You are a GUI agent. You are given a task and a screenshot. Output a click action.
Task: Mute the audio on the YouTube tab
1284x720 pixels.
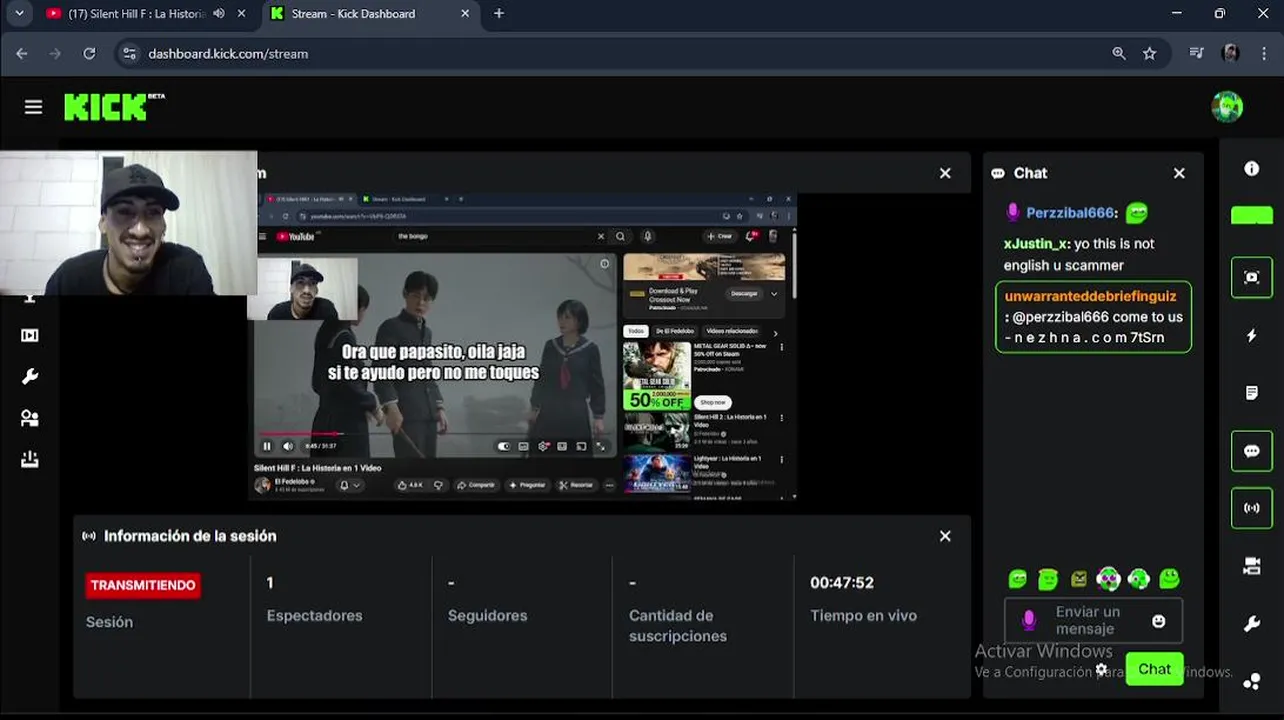[219, 14]
